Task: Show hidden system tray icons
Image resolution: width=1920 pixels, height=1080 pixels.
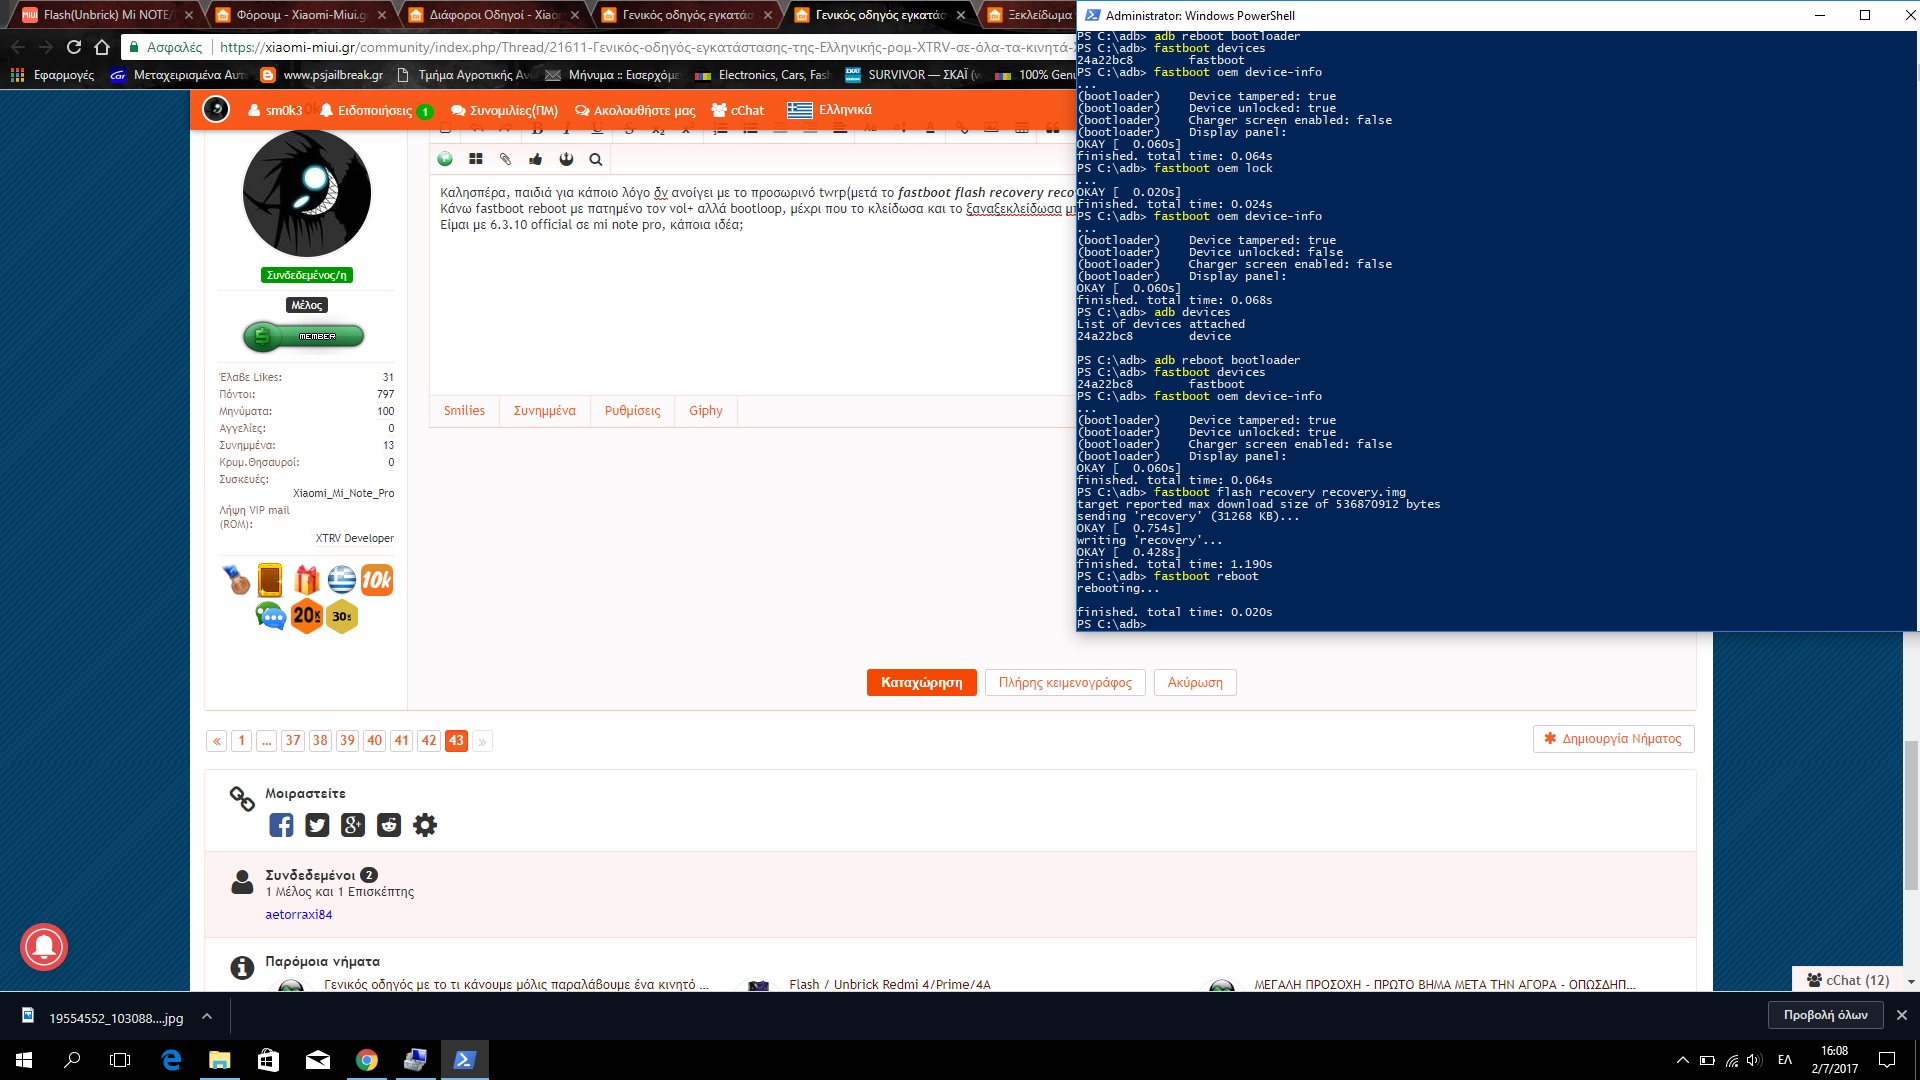Action: tap(1682, 1060)
